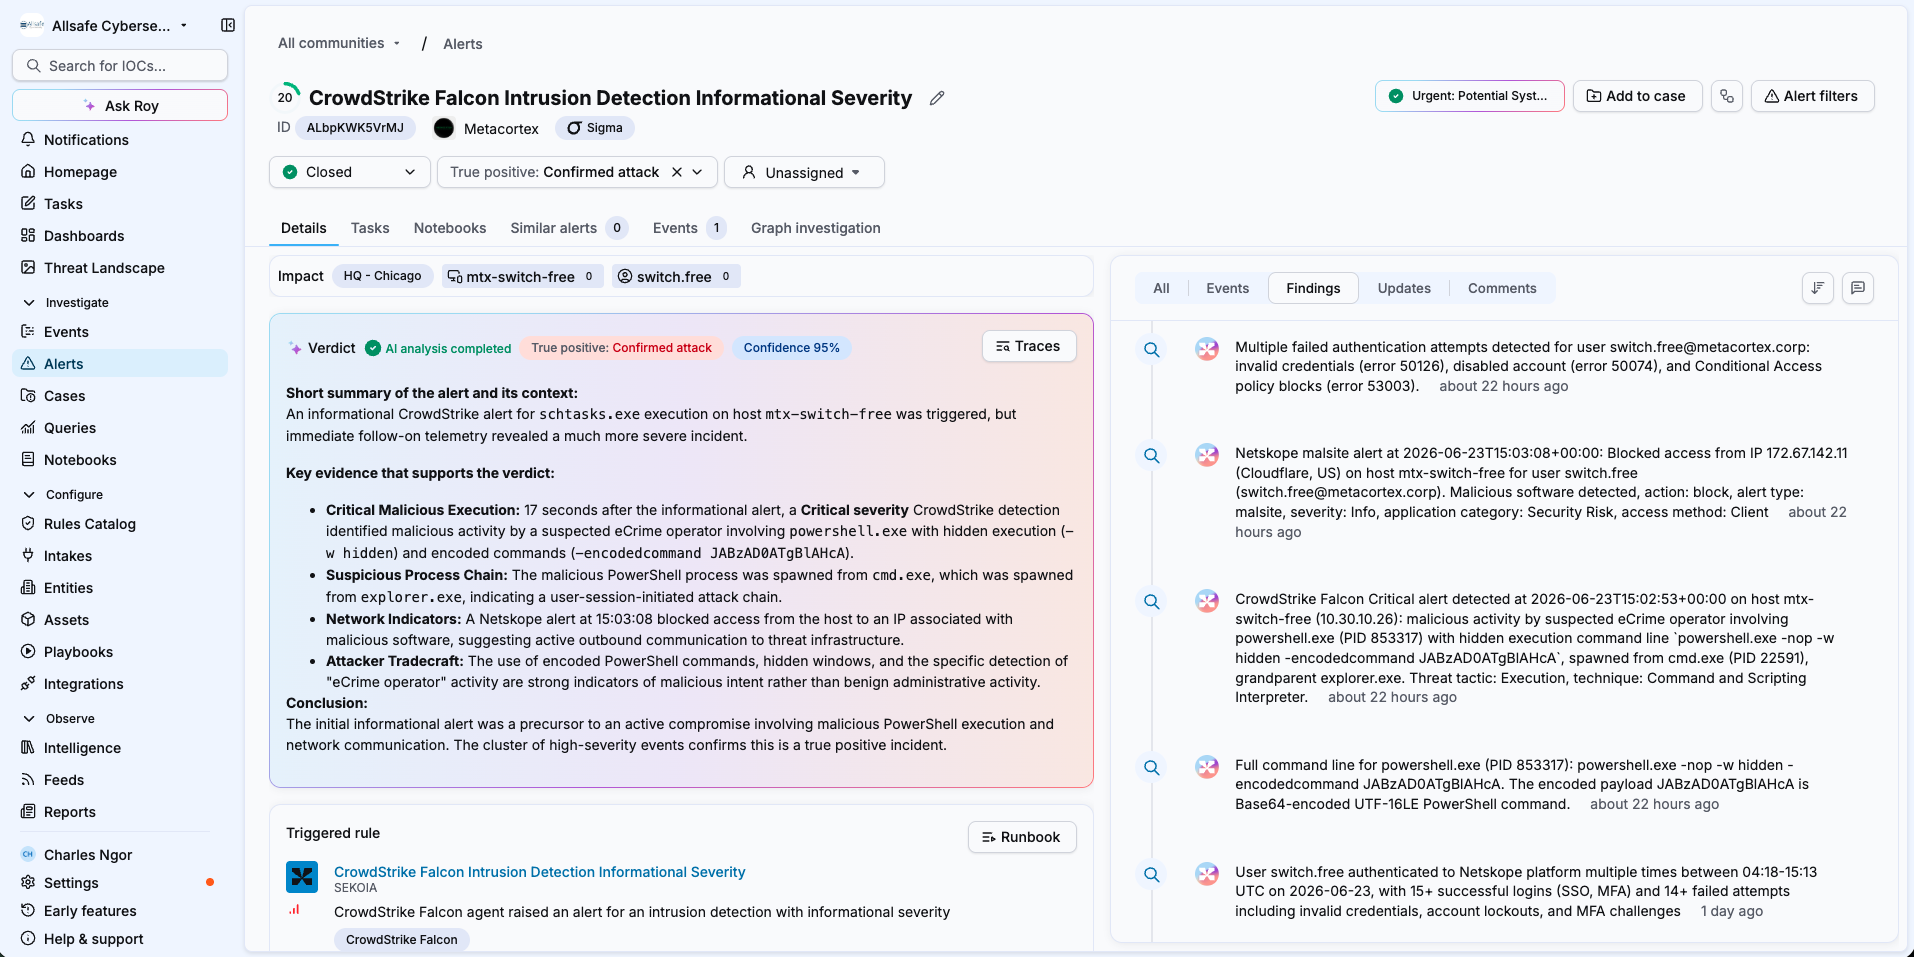Open the comment icon in findings panel

point(1858,288)
